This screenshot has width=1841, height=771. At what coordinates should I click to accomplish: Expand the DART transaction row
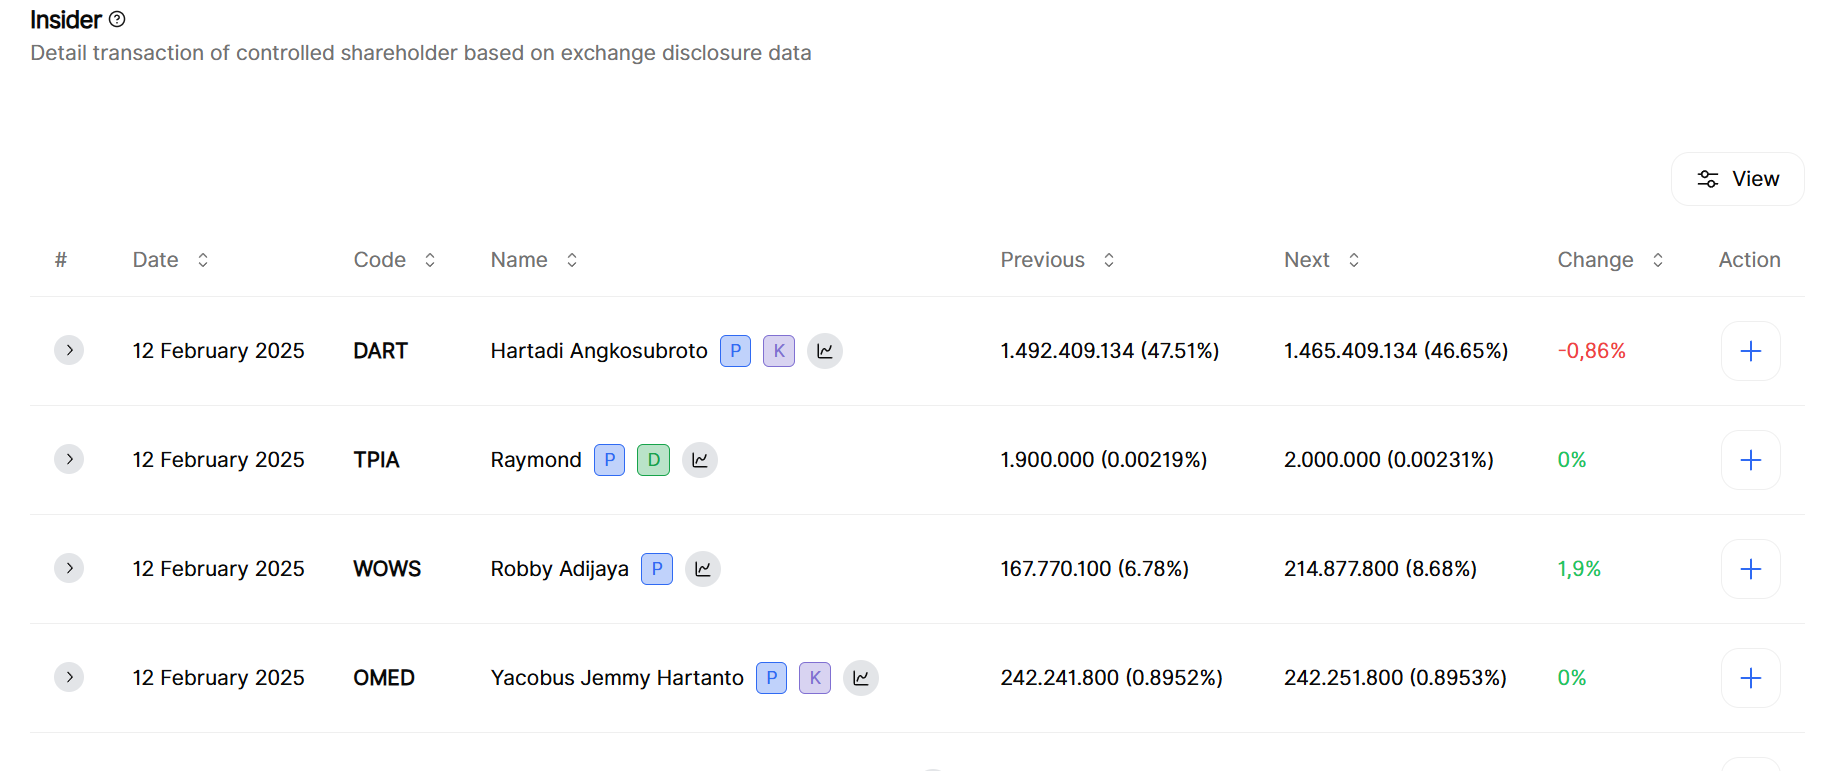pos(69,350)
